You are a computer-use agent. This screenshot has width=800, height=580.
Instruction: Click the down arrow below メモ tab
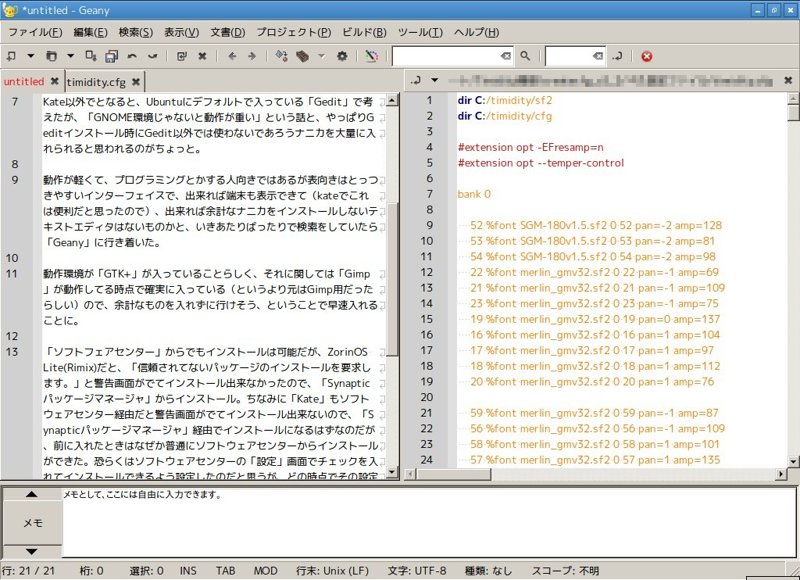pos(32,551)
